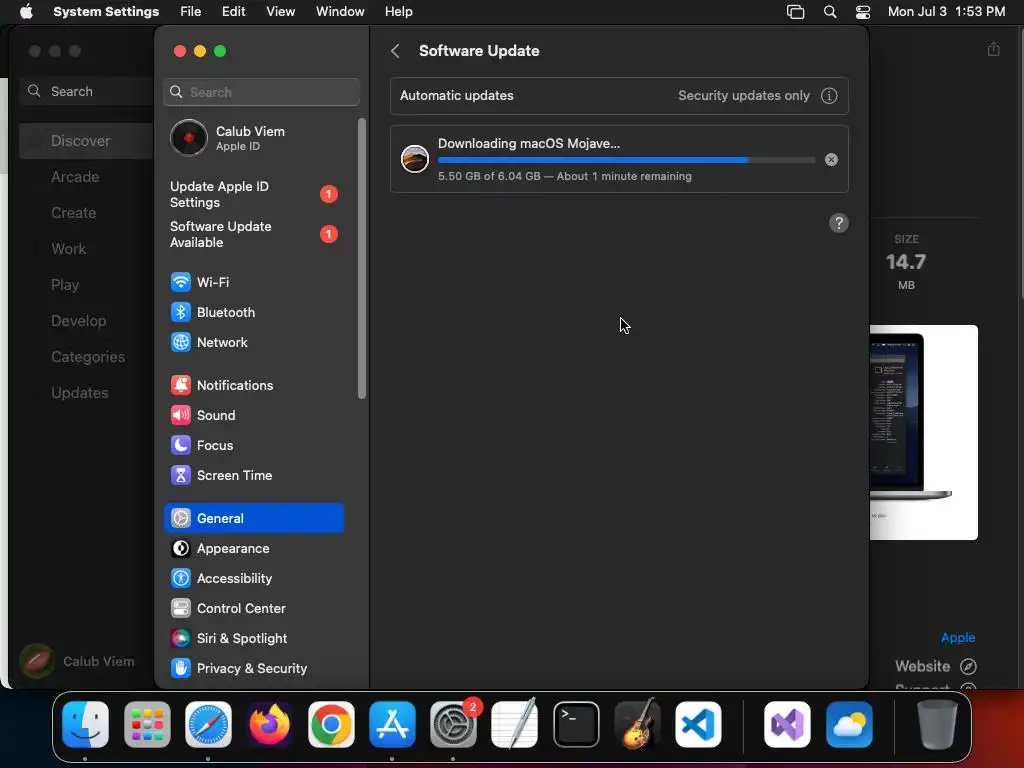1024x768 pixels.
Task: Open Trash from the Dock
Action: [937, 724]
